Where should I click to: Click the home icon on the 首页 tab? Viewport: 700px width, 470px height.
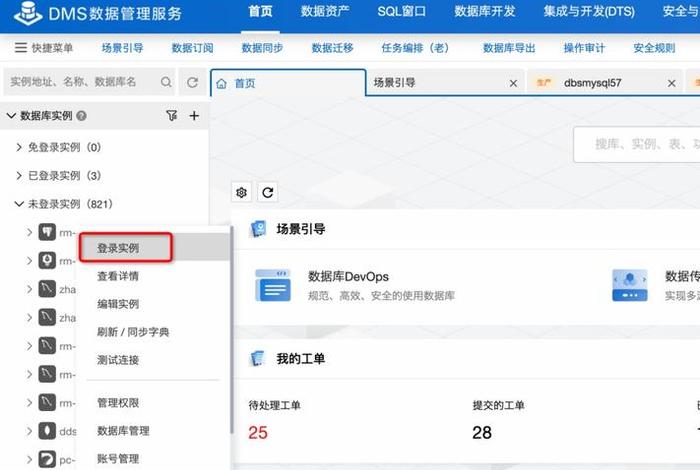221,83
